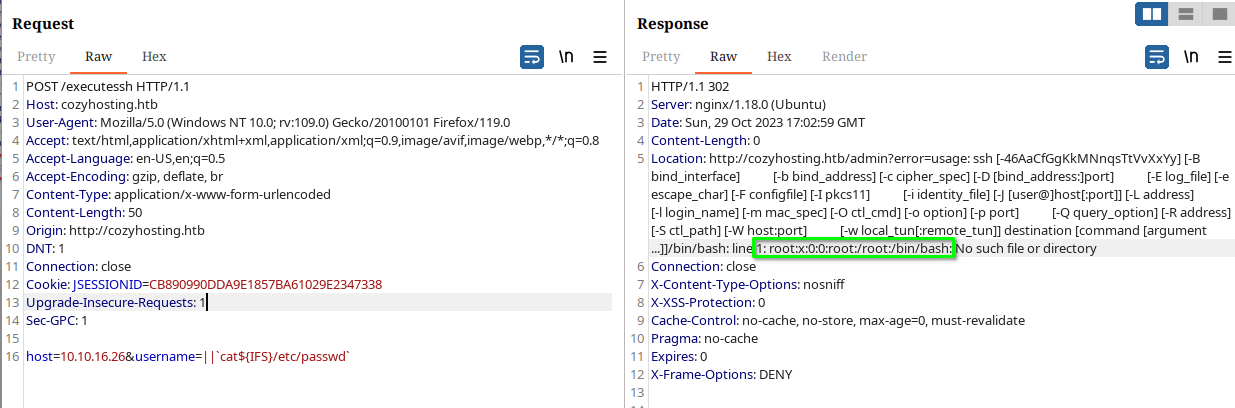Click the Accept-Language: en-US header line
The width and height of the screenshot is (1235, 408).
[x=125, y=159]
